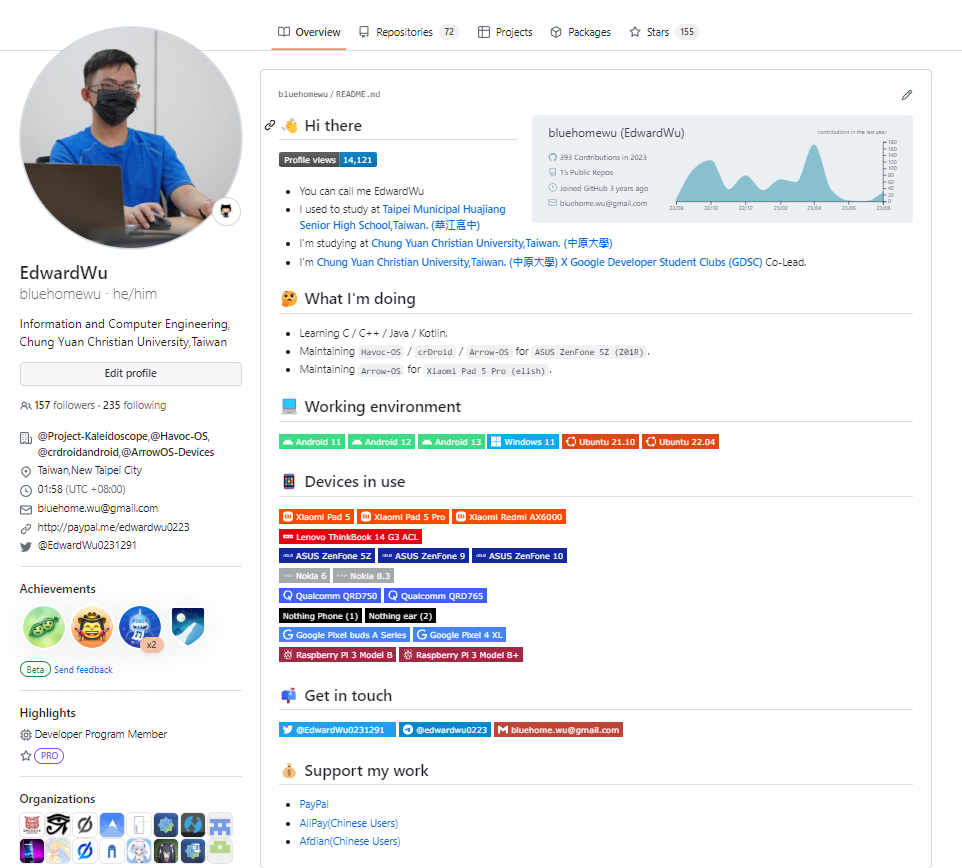Screen dimensions: 962x868
Task: Click the Edit profile button
Action: pos(131,374)
